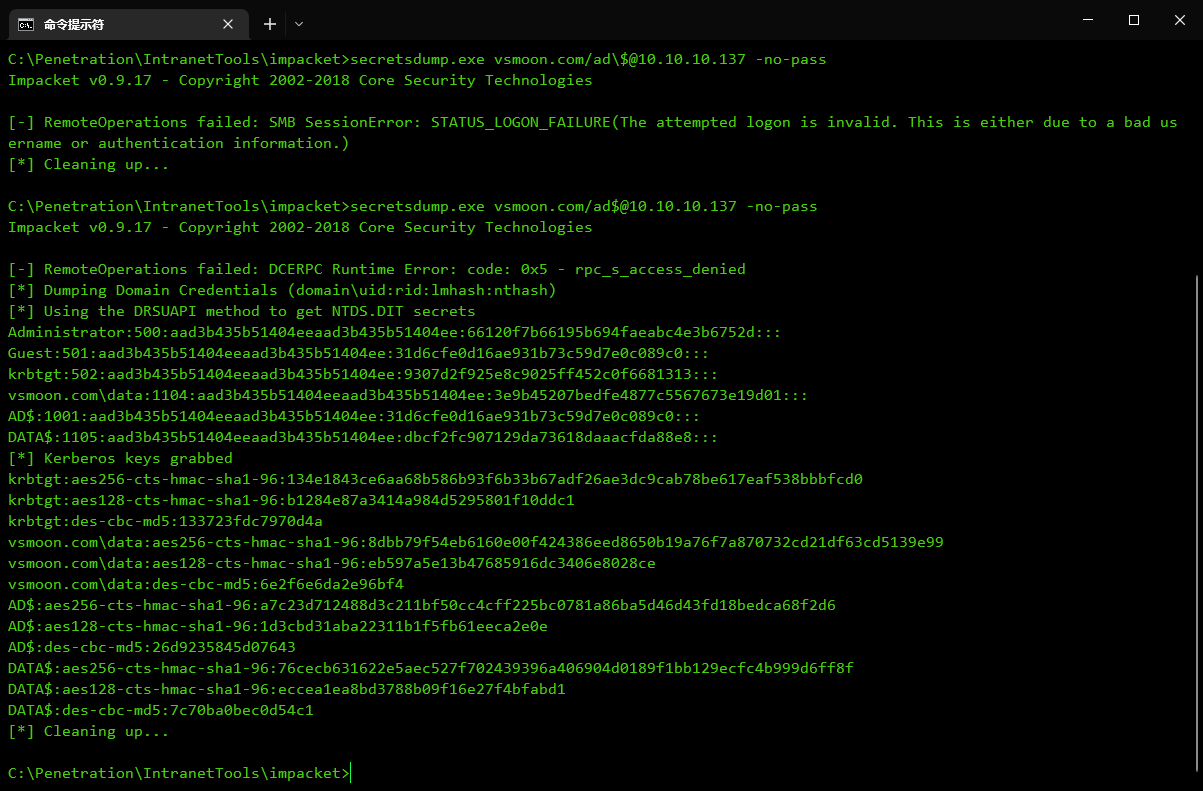This screenshot has height=791, width=1203.
Task: Click the final Cleaning up line
Action: coord(88,731)
